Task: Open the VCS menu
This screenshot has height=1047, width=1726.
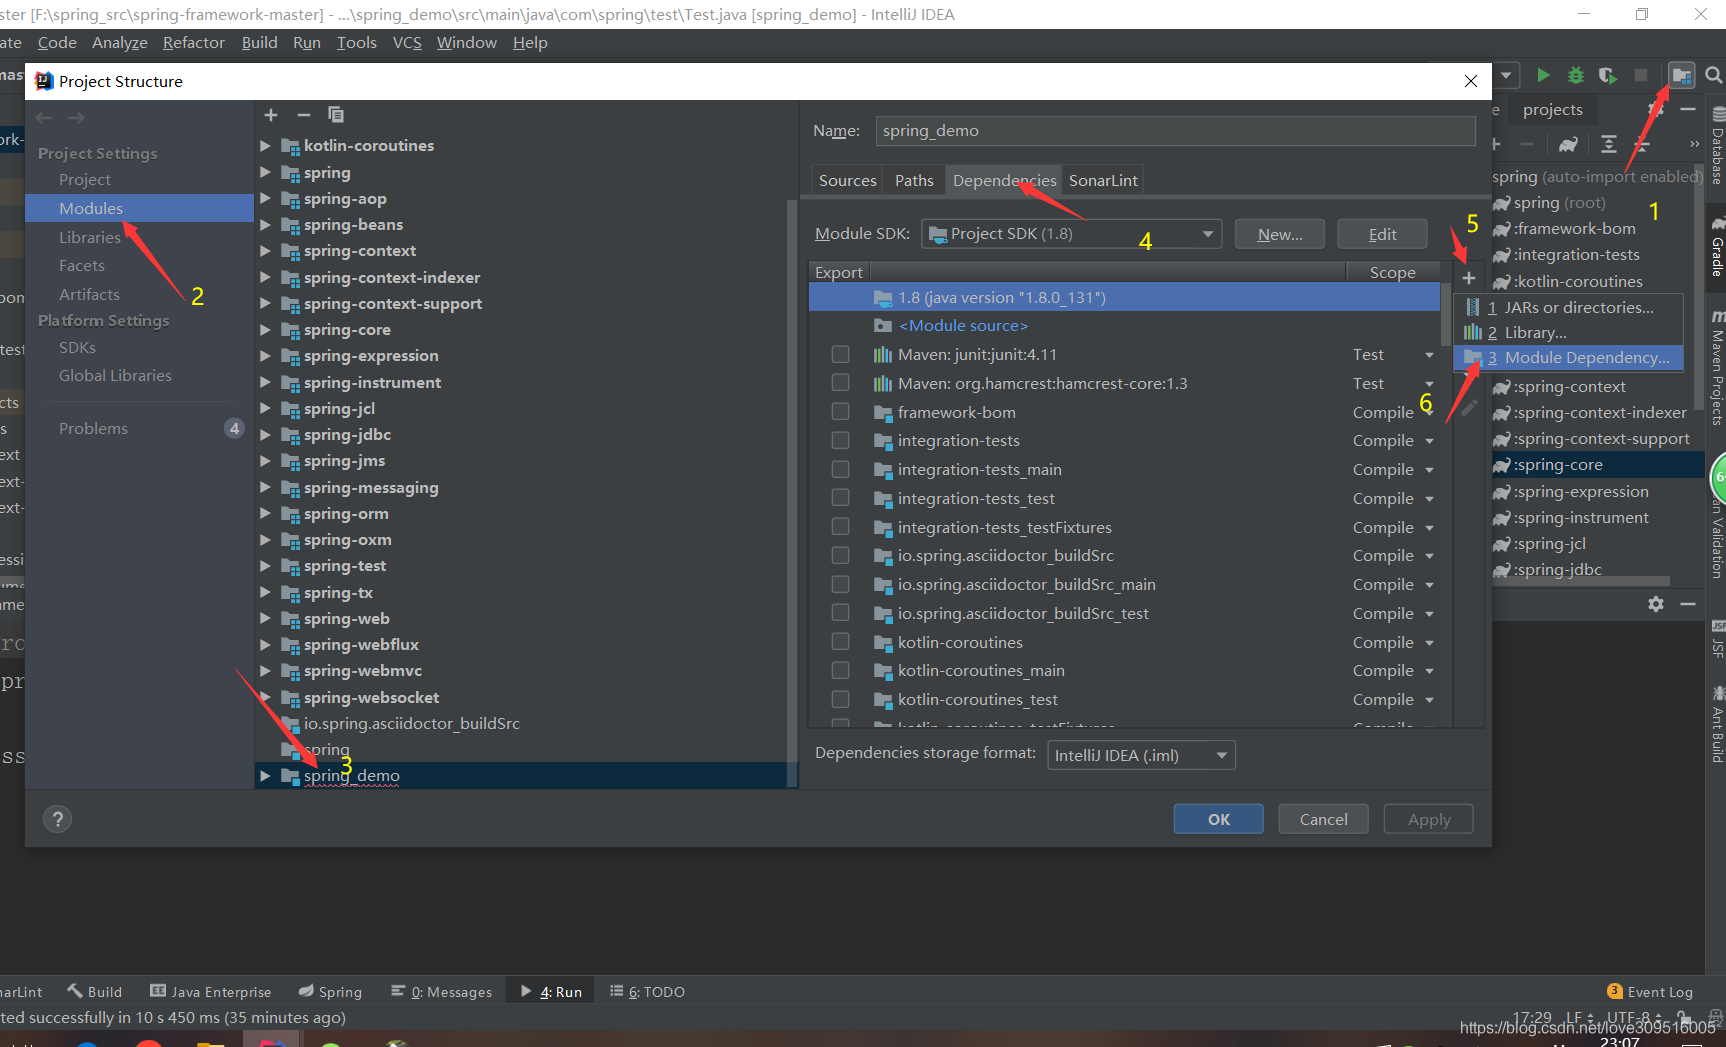Action: [x=407, y=43]
